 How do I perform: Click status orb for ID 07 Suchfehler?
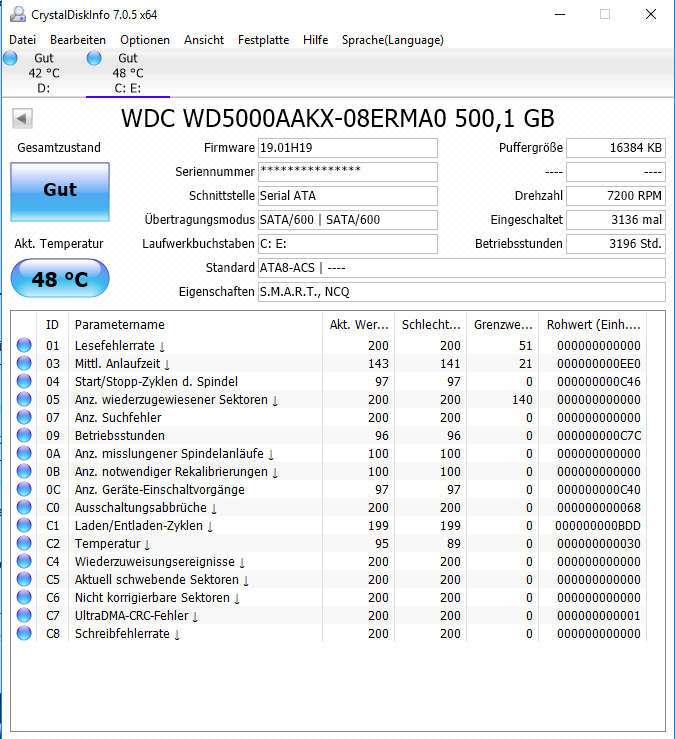(24, 417)
